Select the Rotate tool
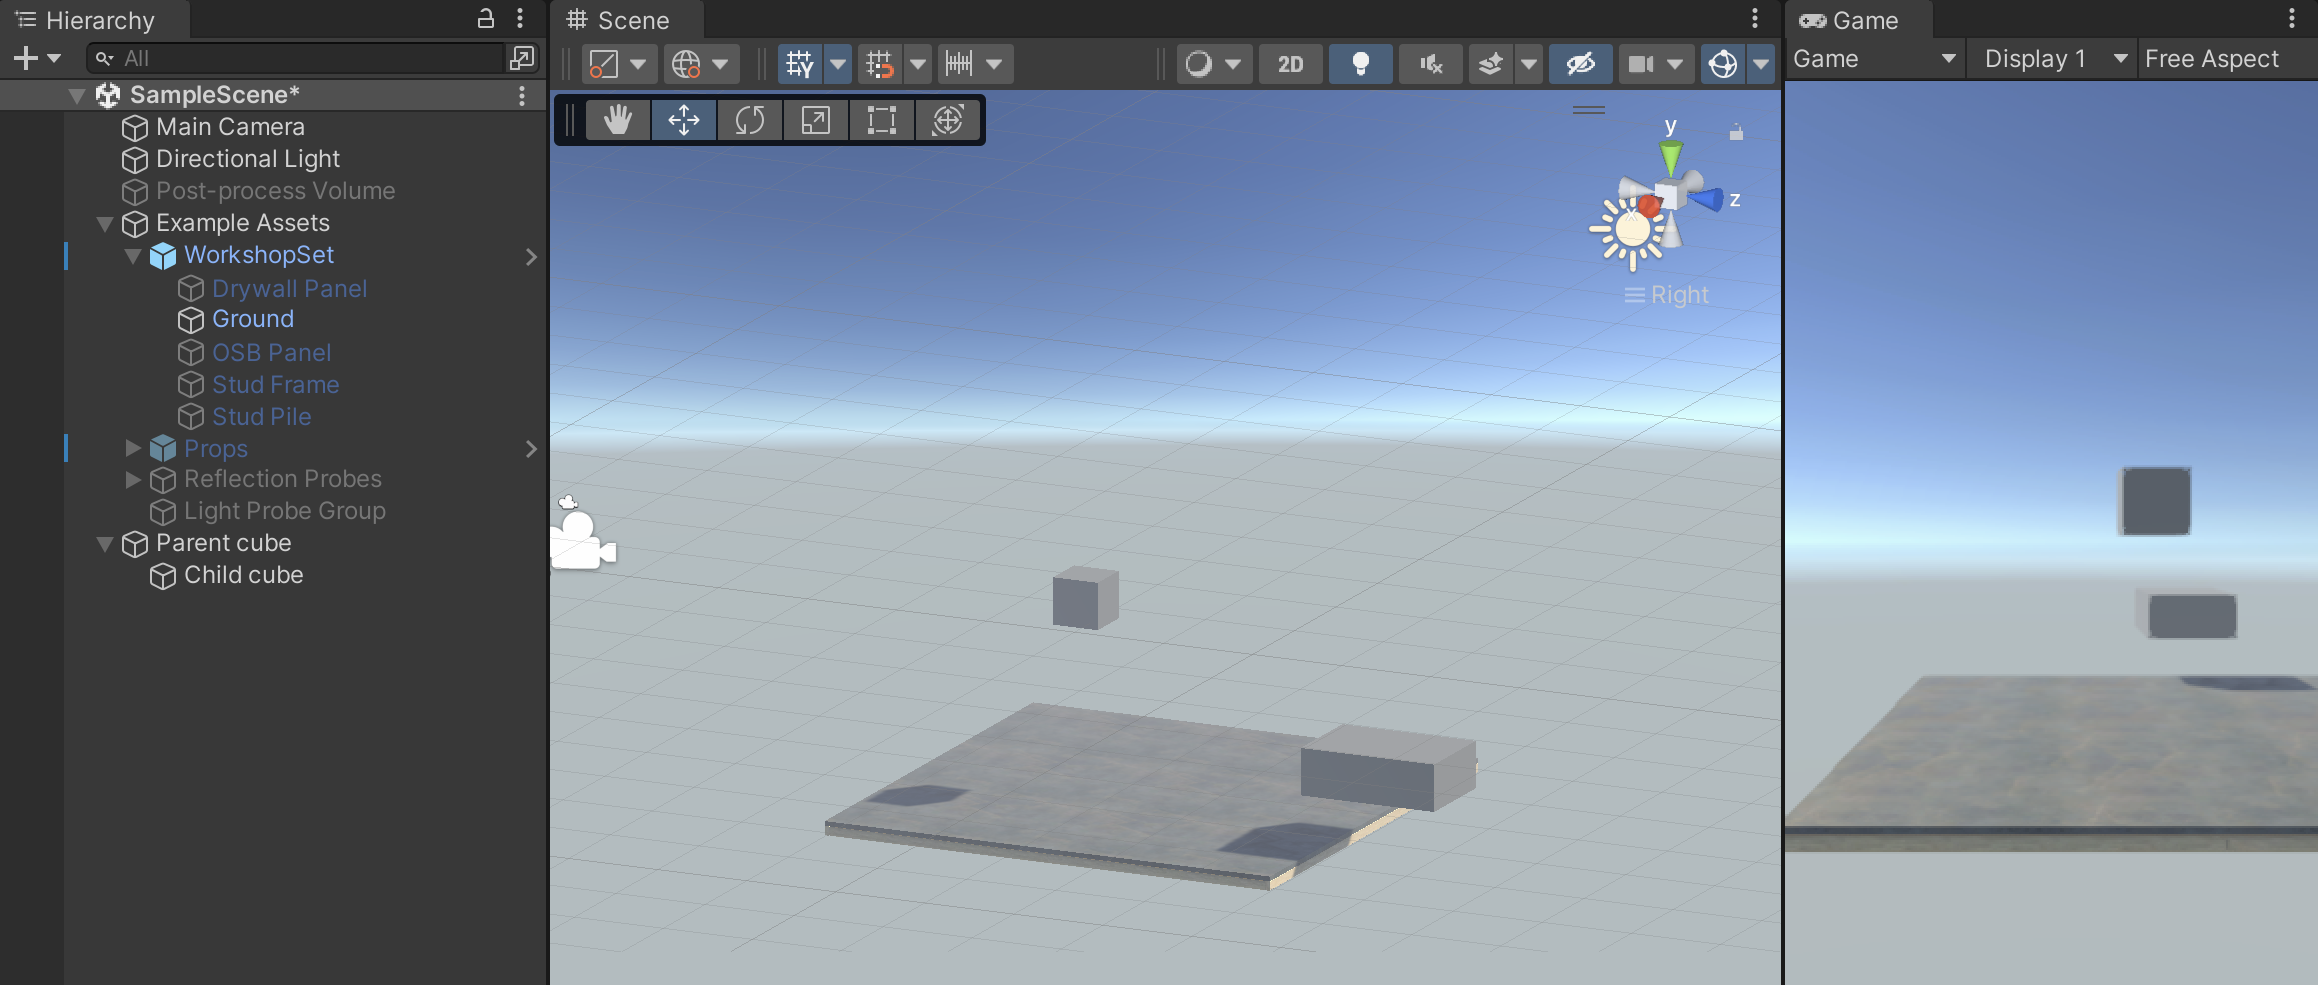The height and width of the screenshot is (985, 2318). [750, 120]
